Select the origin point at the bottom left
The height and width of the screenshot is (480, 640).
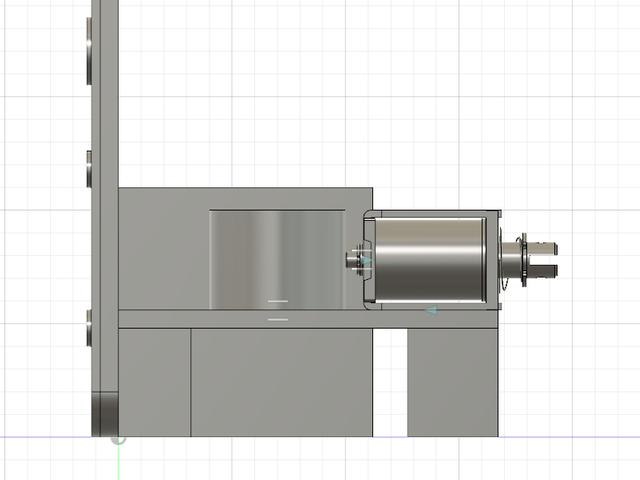[118, 438]
